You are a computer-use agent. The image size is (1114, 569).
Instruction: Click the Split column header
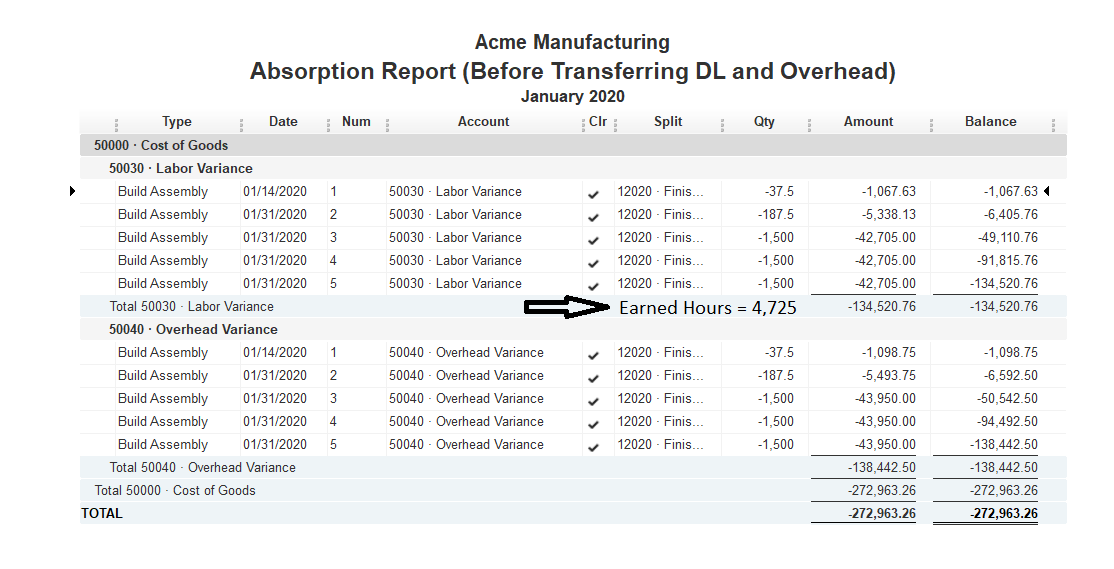(668, 121)
